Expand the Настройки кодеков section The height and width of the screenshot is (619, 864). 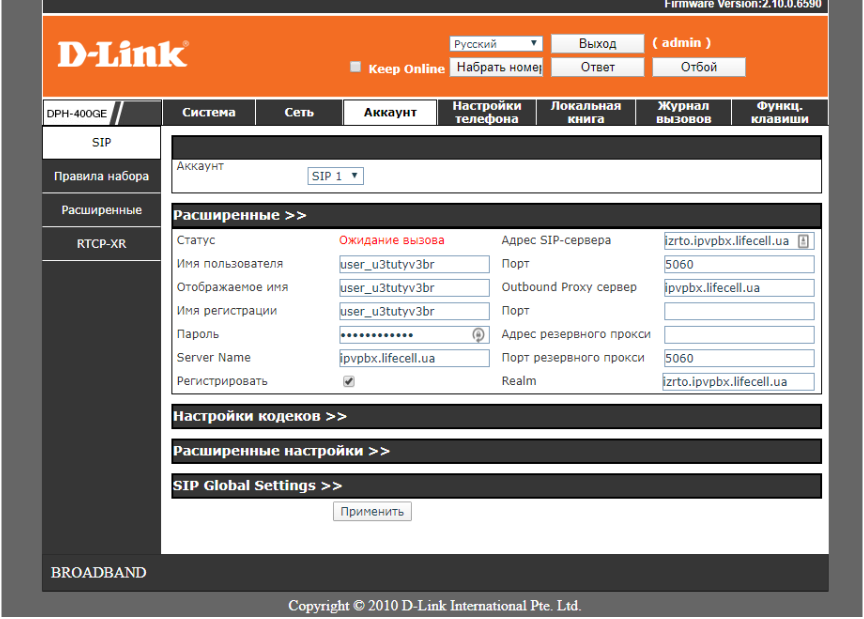[496, 416]
